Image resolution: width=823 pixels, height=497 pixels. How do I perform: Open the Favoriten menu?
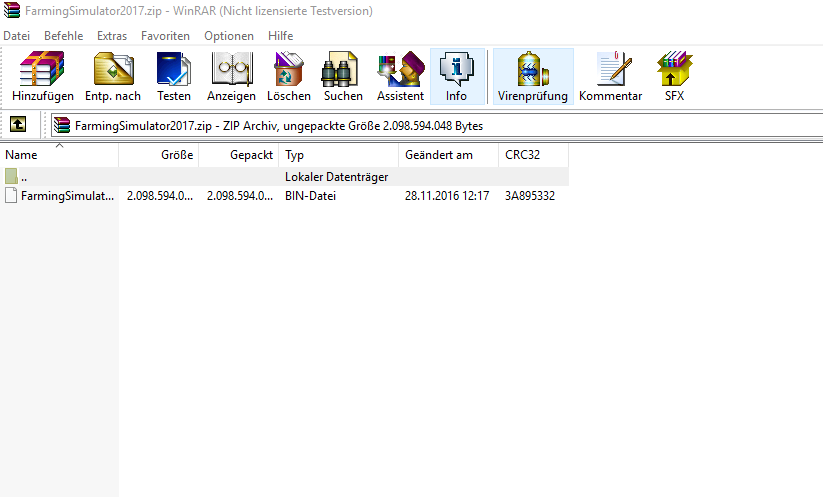(x=165, y=35)
